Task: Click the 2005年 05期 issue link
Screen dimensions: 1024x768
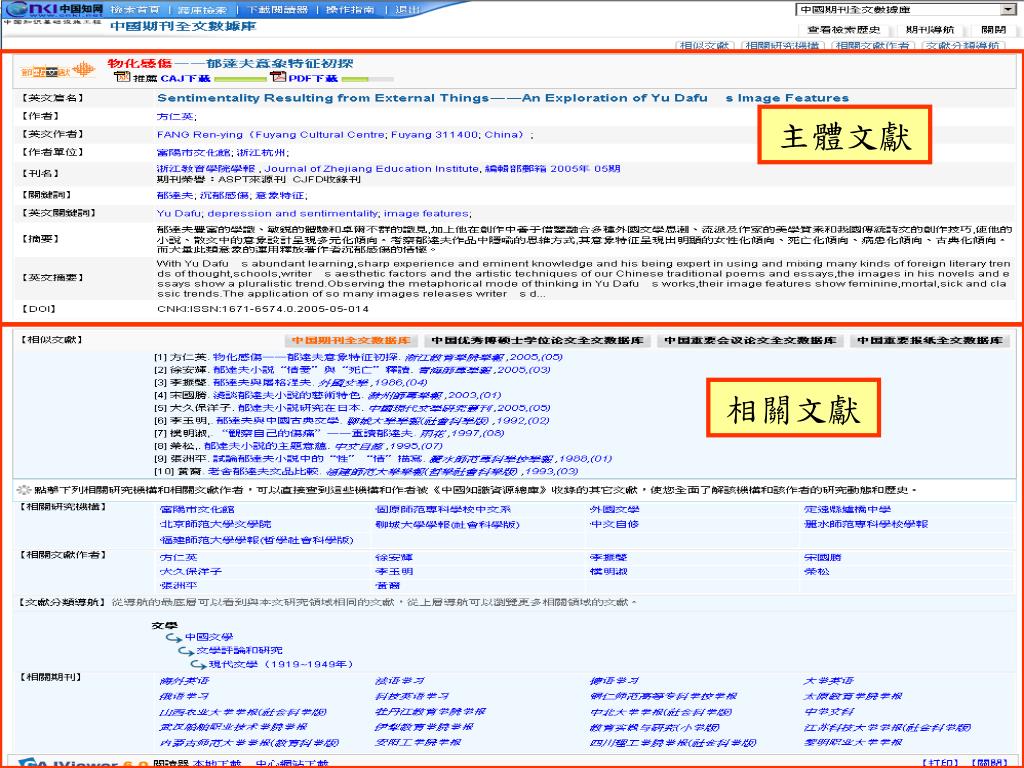Action: pos(585,168)
